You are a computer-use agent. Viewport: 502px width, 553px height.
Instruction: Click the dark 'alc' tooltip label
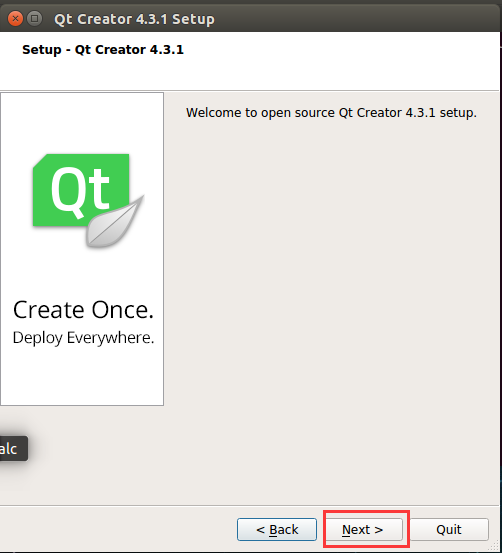point(13,449)
